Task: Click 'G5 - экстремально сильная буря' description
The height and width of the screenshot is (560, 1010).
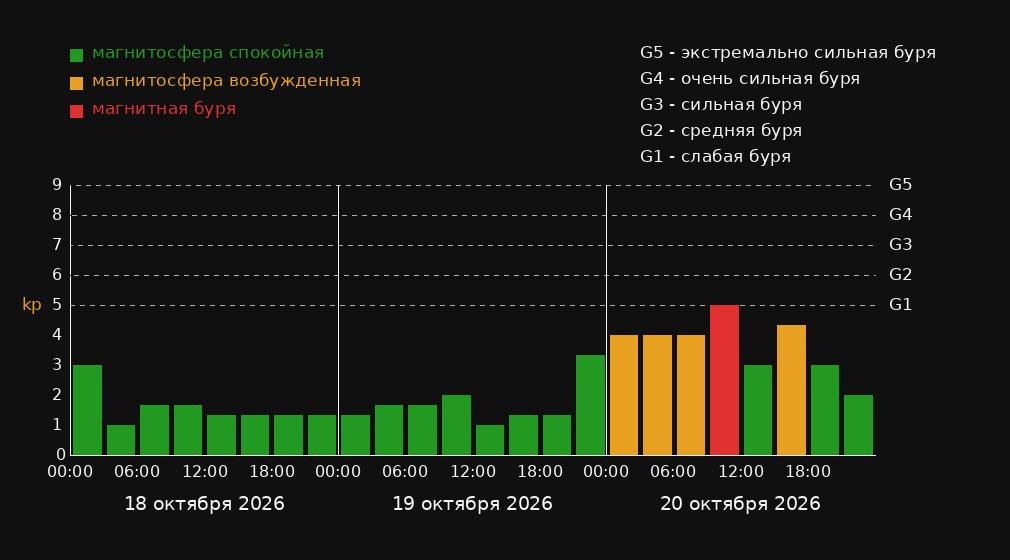Action: tap(788, 53)
